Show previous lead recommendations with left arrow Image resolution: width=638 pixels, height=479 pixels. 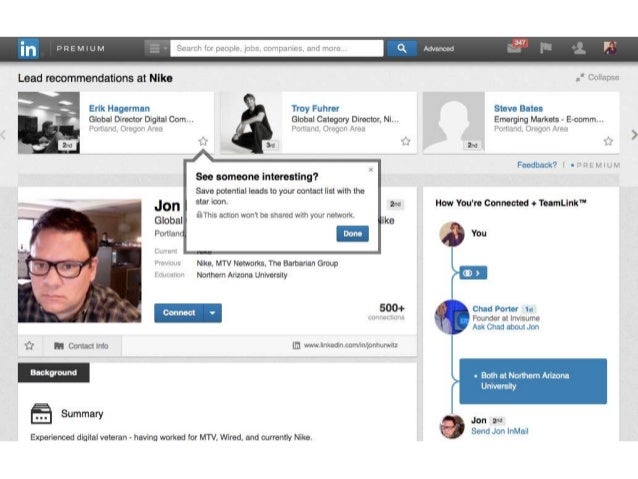3,135
